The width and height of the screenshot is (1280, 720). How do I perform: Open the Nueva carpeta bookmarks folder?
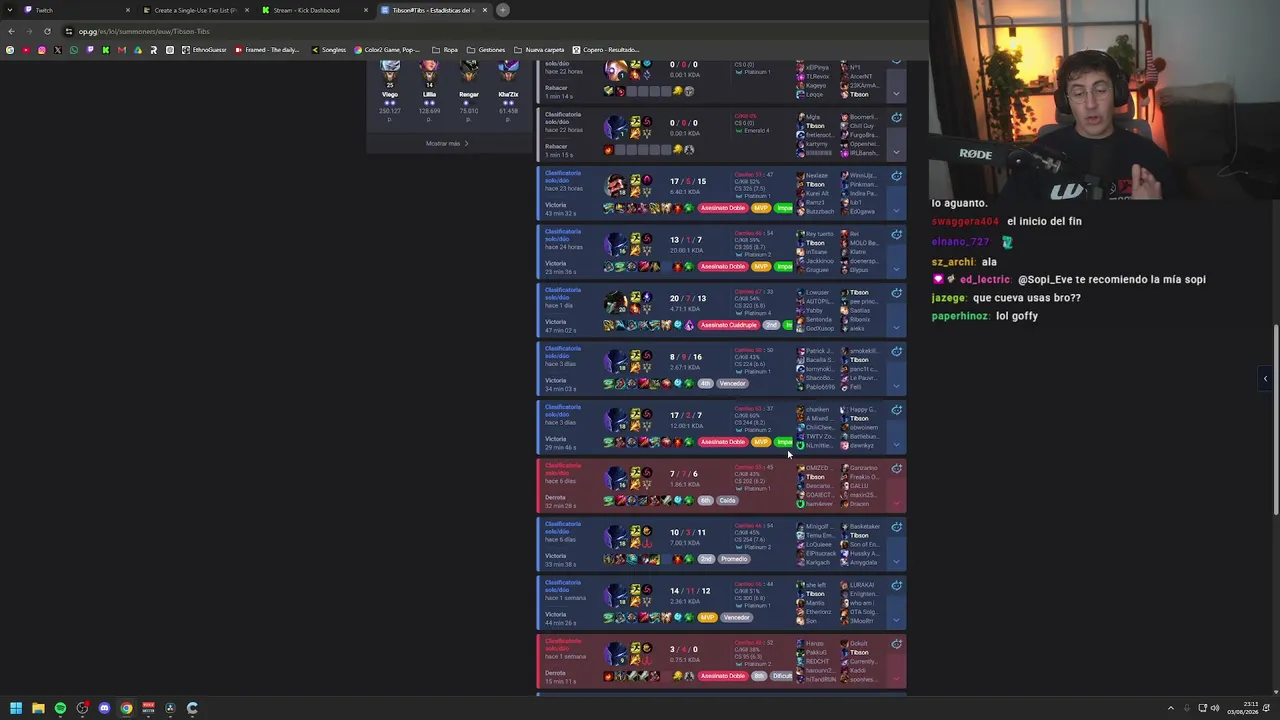click(539, 50)
